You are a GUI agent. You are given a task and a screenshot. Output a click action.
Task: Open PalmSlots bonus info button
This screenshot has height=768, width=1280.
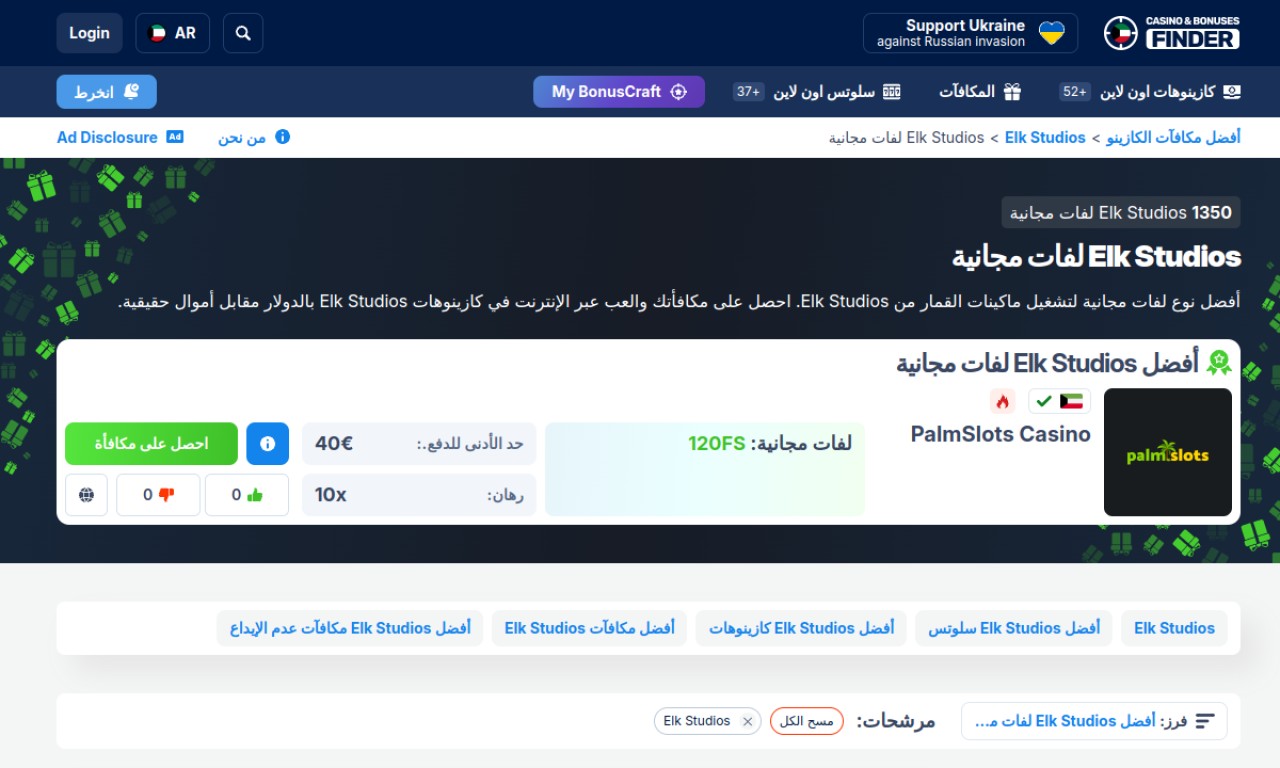click(267, 444)
